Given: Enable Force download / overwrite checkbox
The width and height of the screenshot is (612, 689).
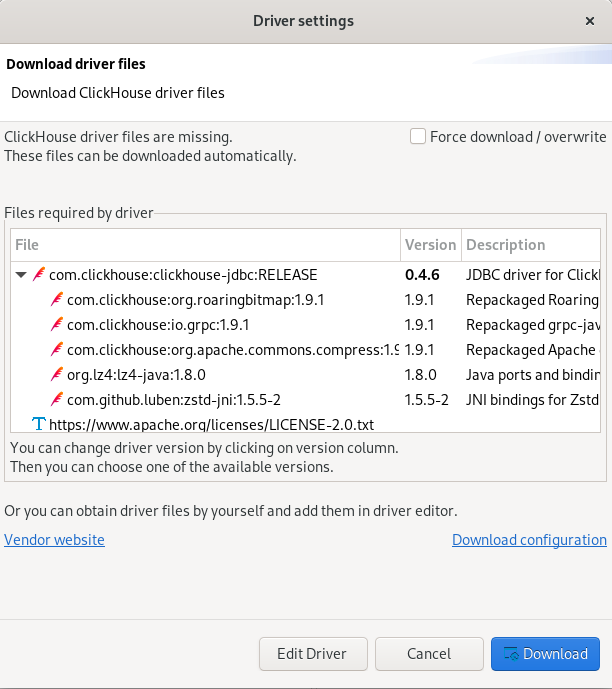Looking at the screenshot, I should pos(418,137).
